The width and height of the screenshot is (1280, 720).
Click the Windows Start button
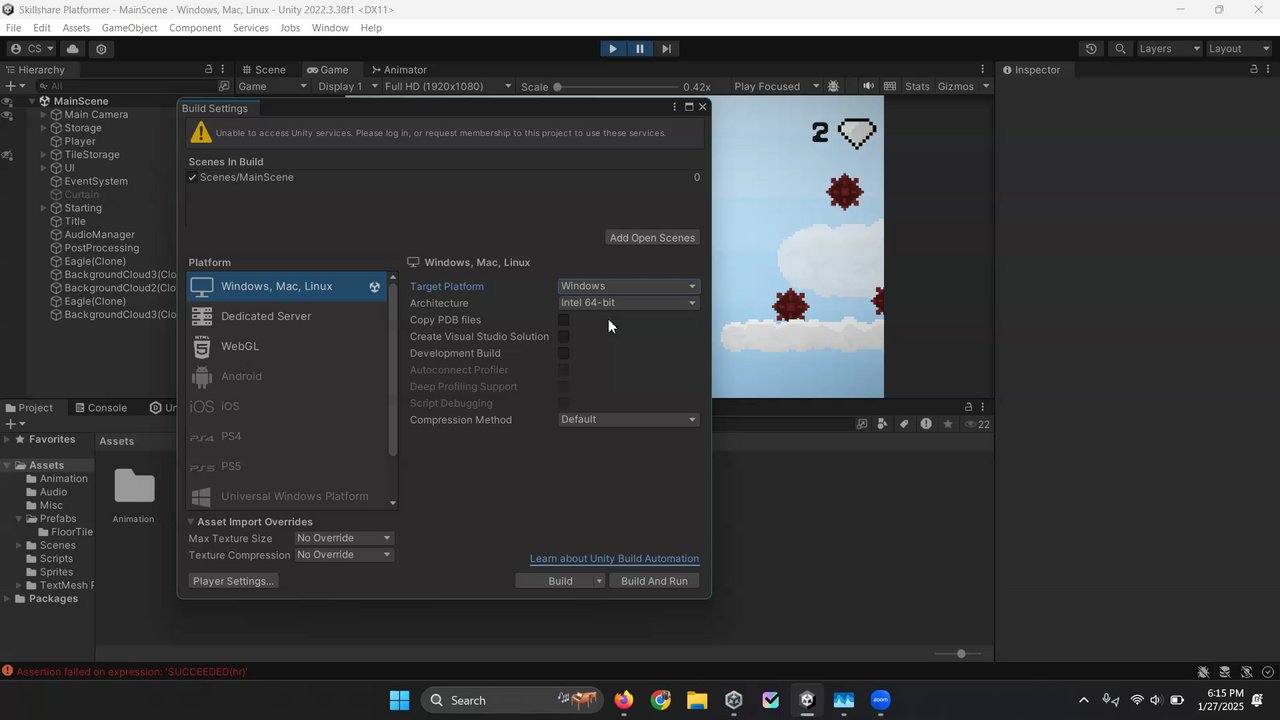pyautogui.click(x=399, y=700)
